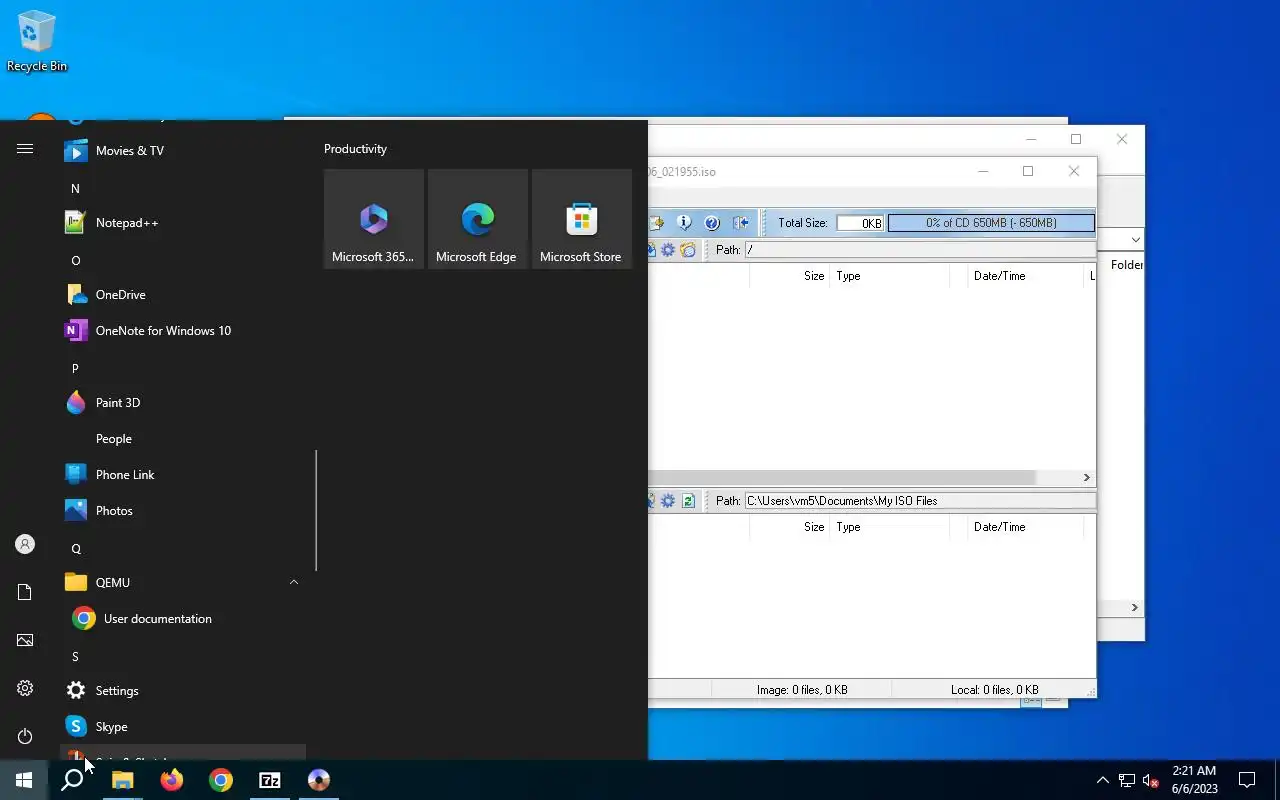Open Pictures from the Start rail

(25, 640)
